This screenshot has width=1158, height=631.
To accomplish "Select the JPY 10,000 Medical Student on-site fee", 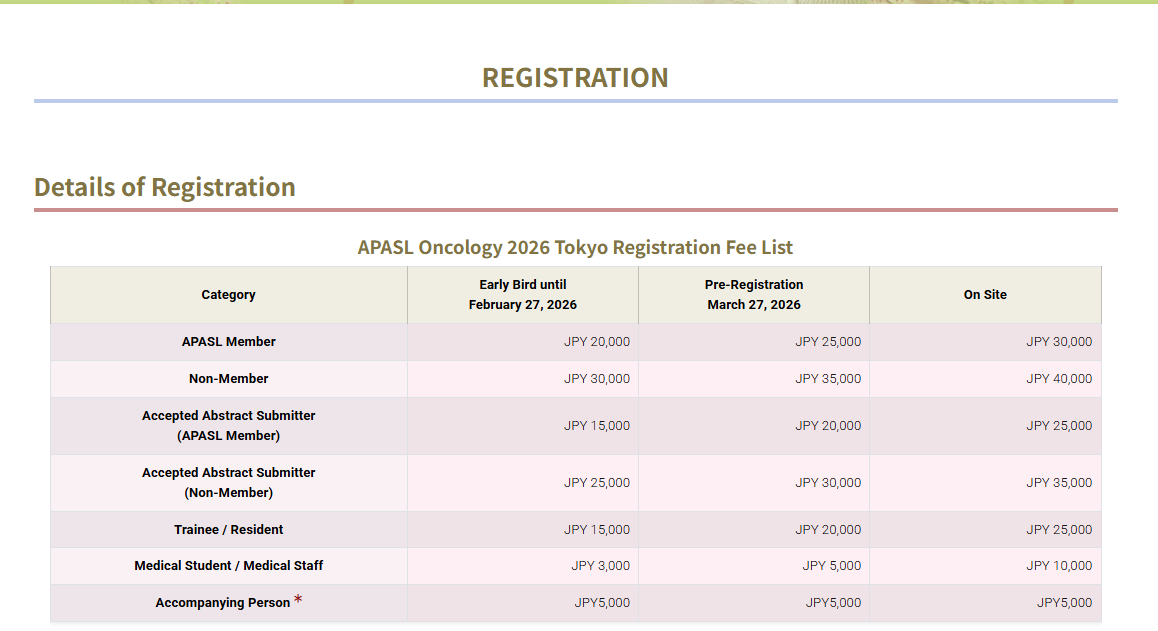I will click(1058, 566).
